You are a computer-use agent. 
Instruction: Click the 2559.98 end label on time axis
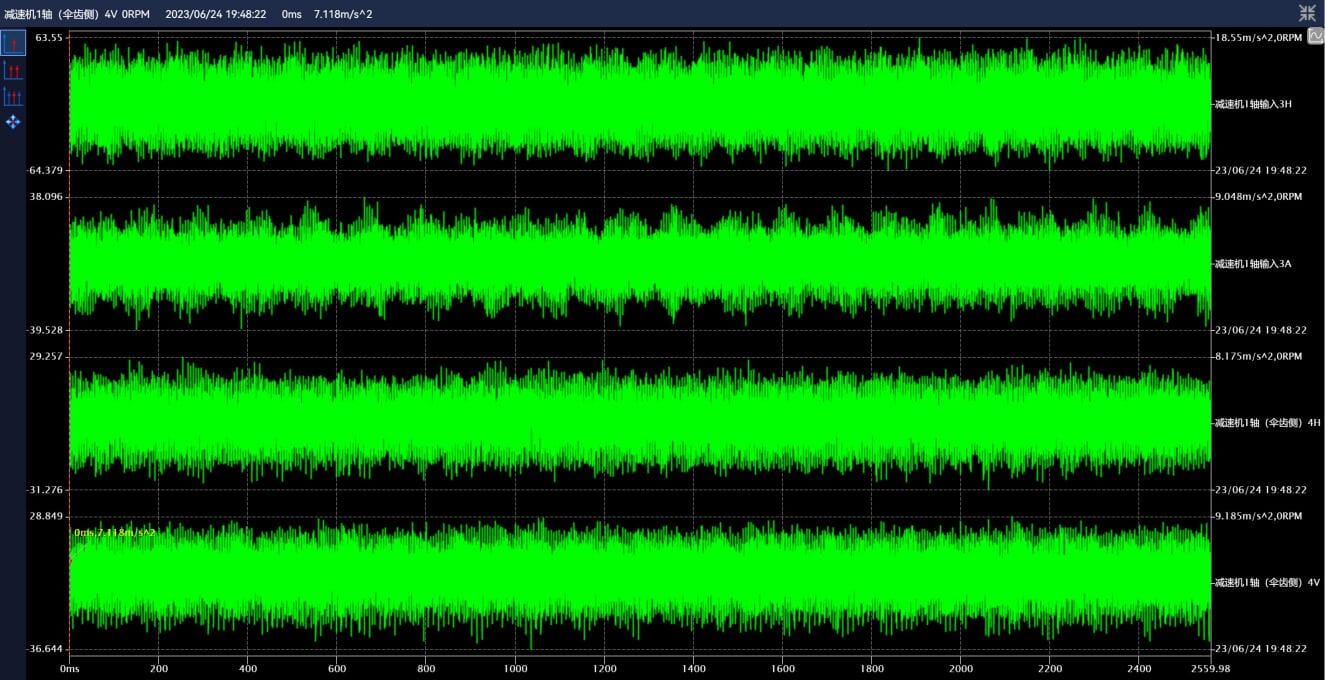[x=1210, y=668]
